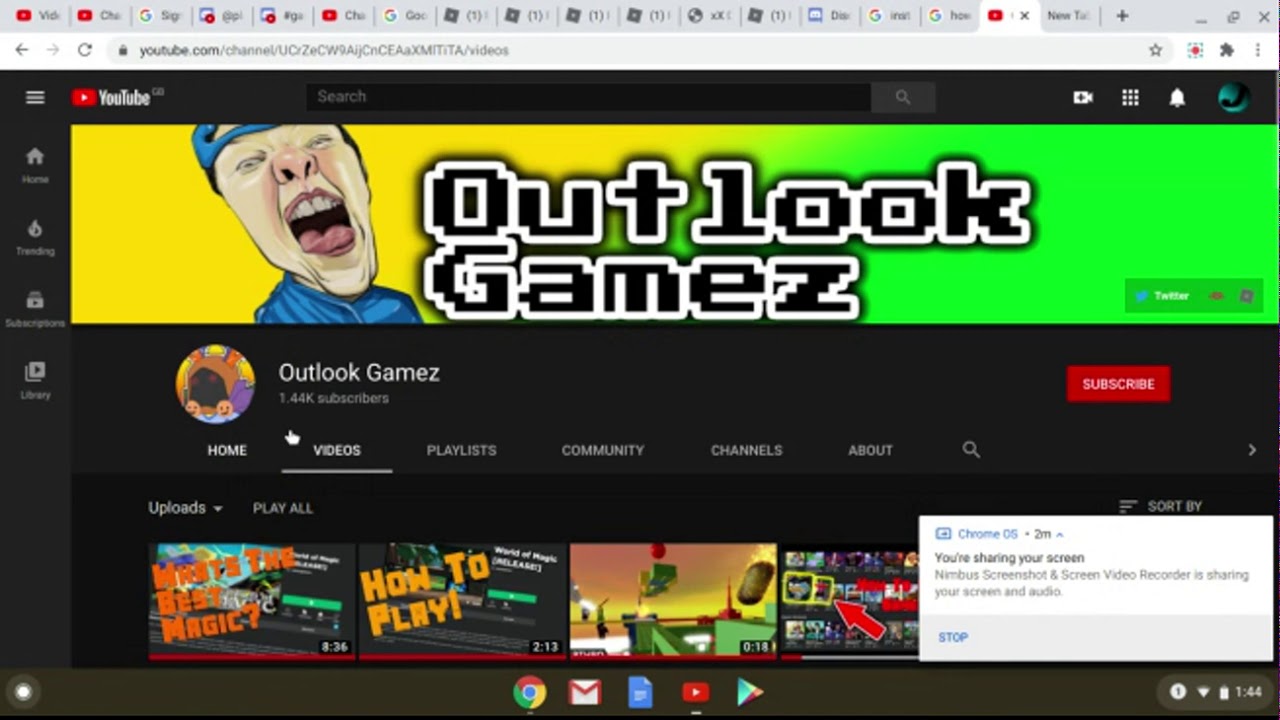Open the New Tab browser tab

click(x=1068, y=16)
